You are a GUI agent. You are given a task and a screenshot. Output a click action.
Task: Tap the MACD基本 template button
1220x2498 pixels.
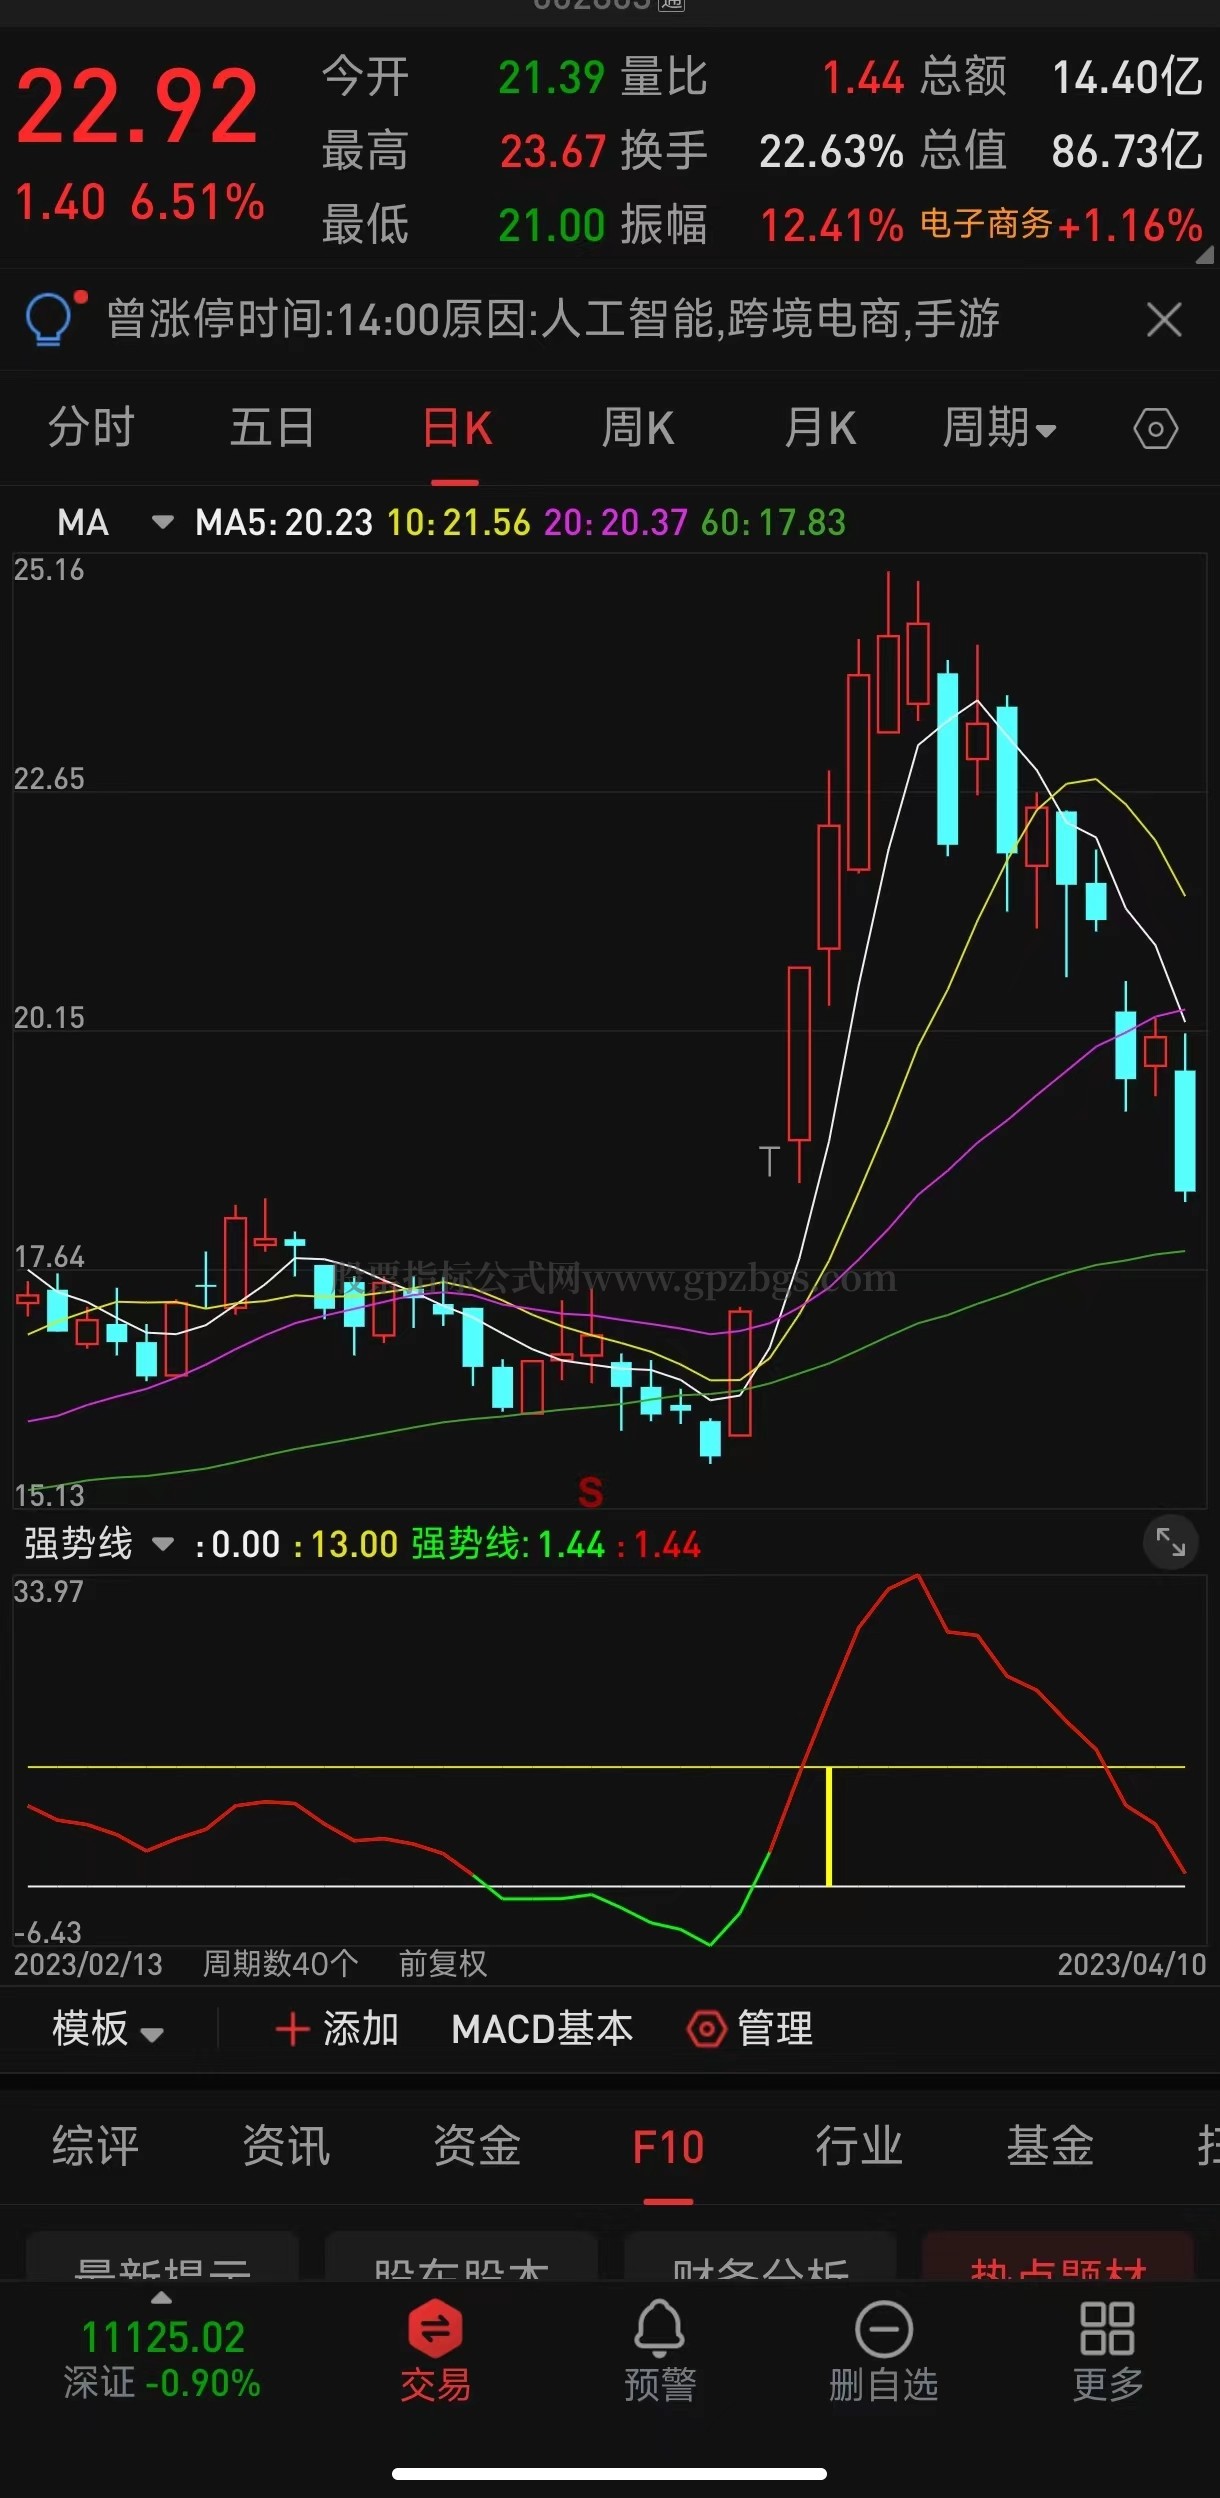coord(542,2029)
